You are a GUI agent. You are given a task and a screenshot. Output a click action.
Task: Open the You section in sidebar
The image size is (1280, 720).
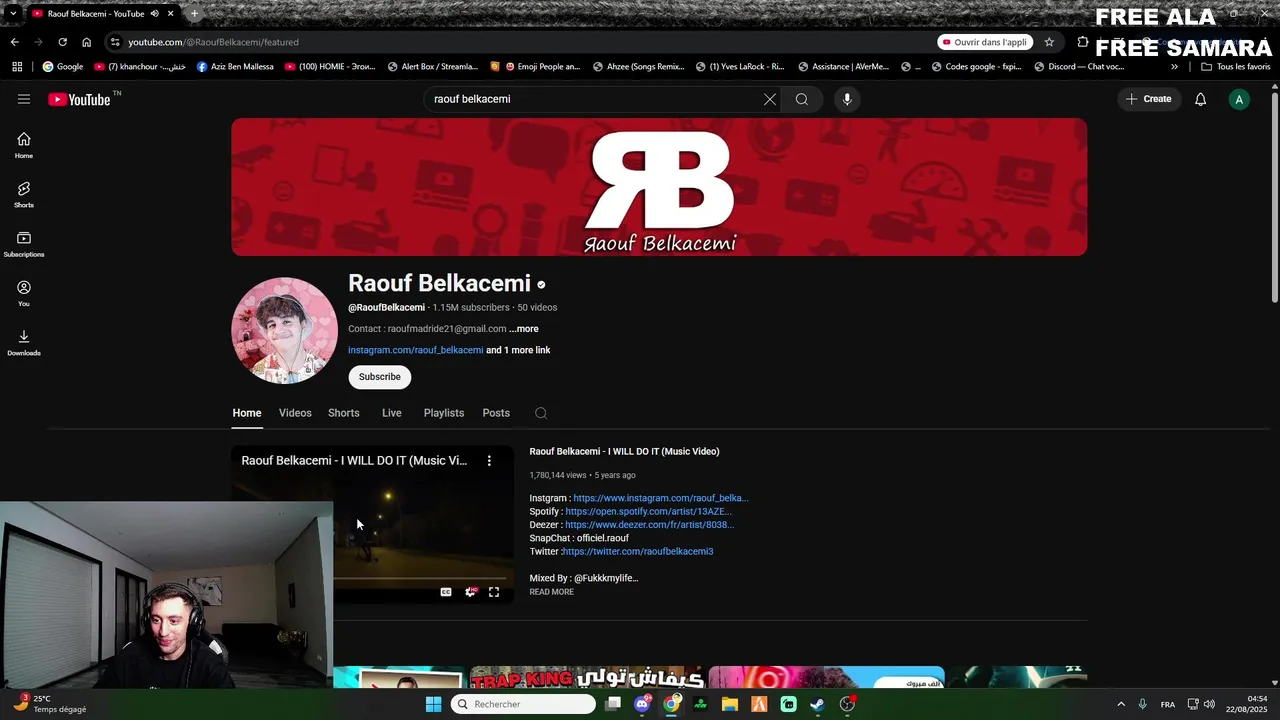pos(24,293)
